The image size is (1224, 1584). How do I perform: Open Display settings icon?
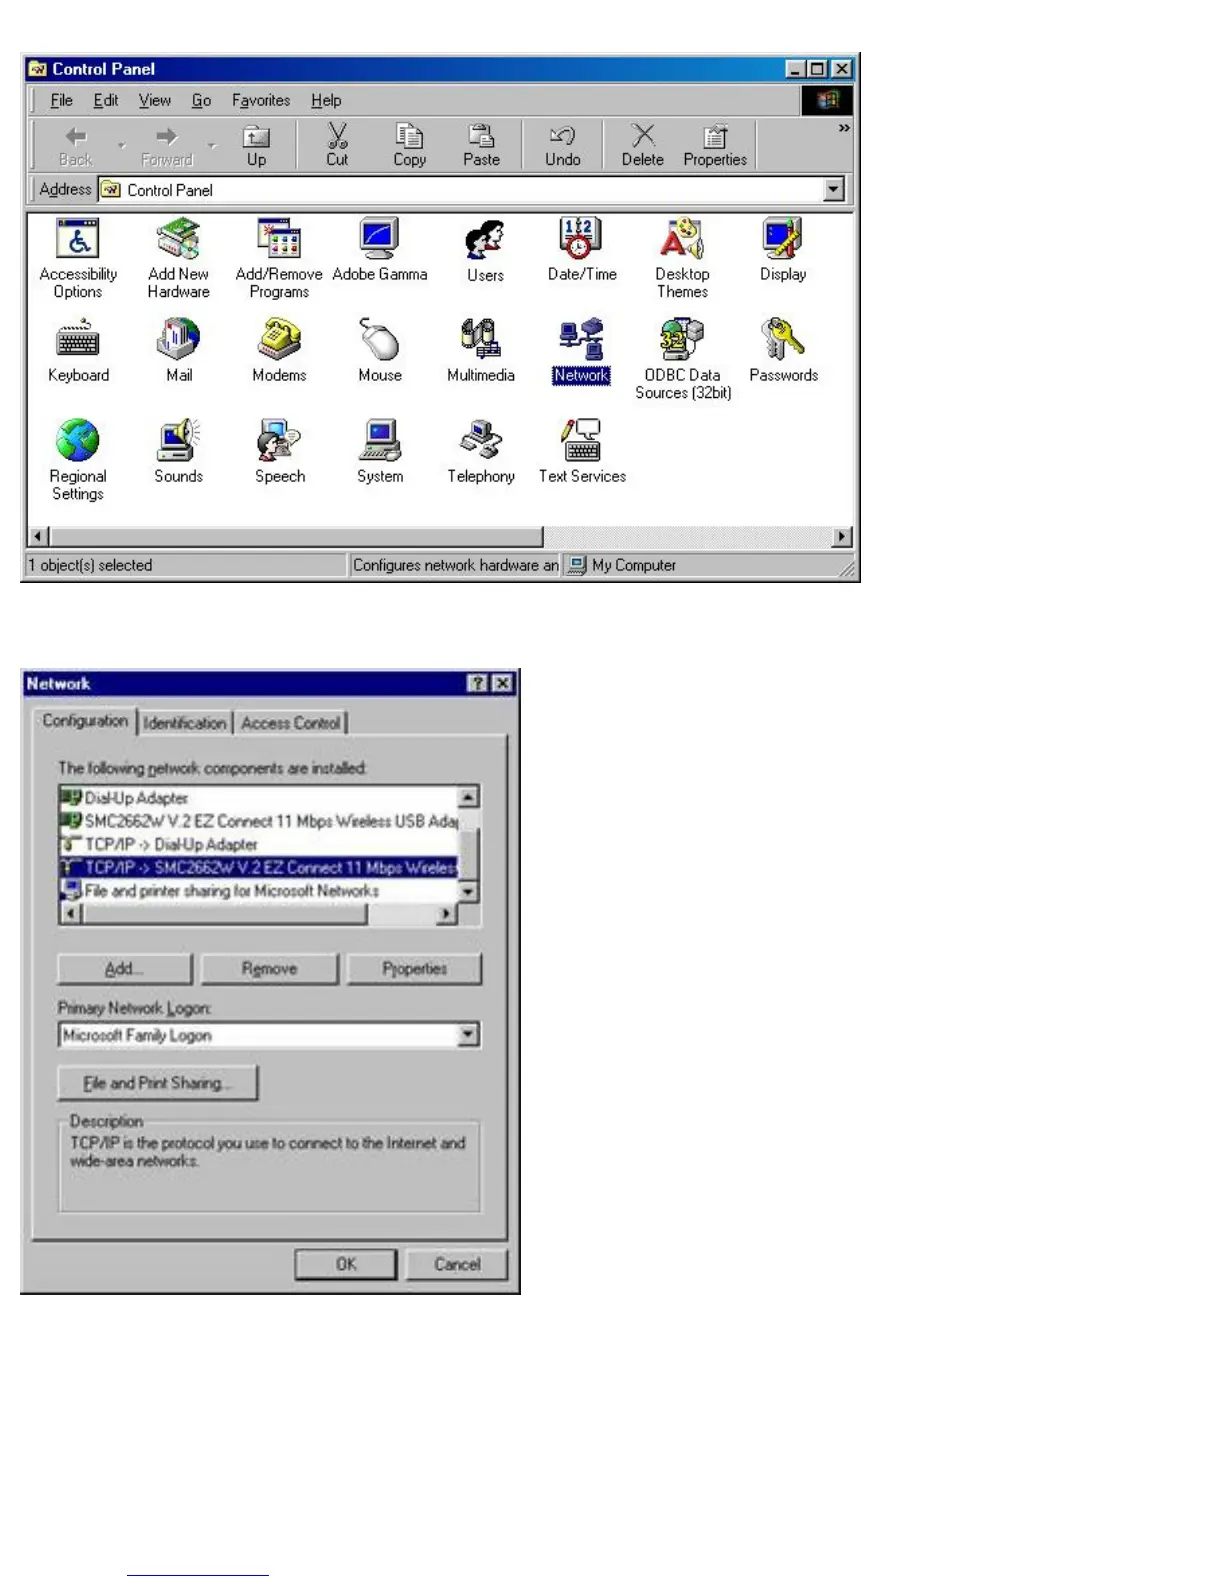[x=783, y=250]
